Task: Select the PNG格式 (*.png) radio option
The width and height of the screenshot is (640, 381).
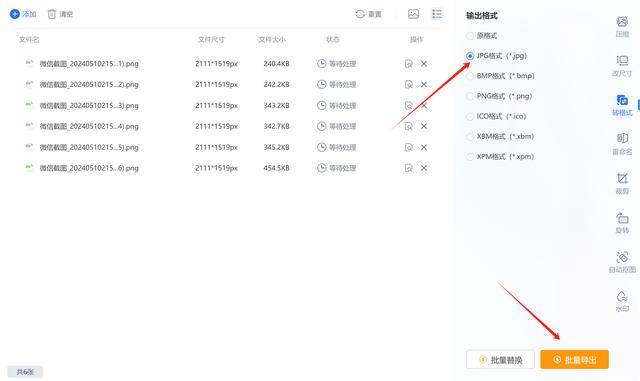Action: [x=499, y=96]
